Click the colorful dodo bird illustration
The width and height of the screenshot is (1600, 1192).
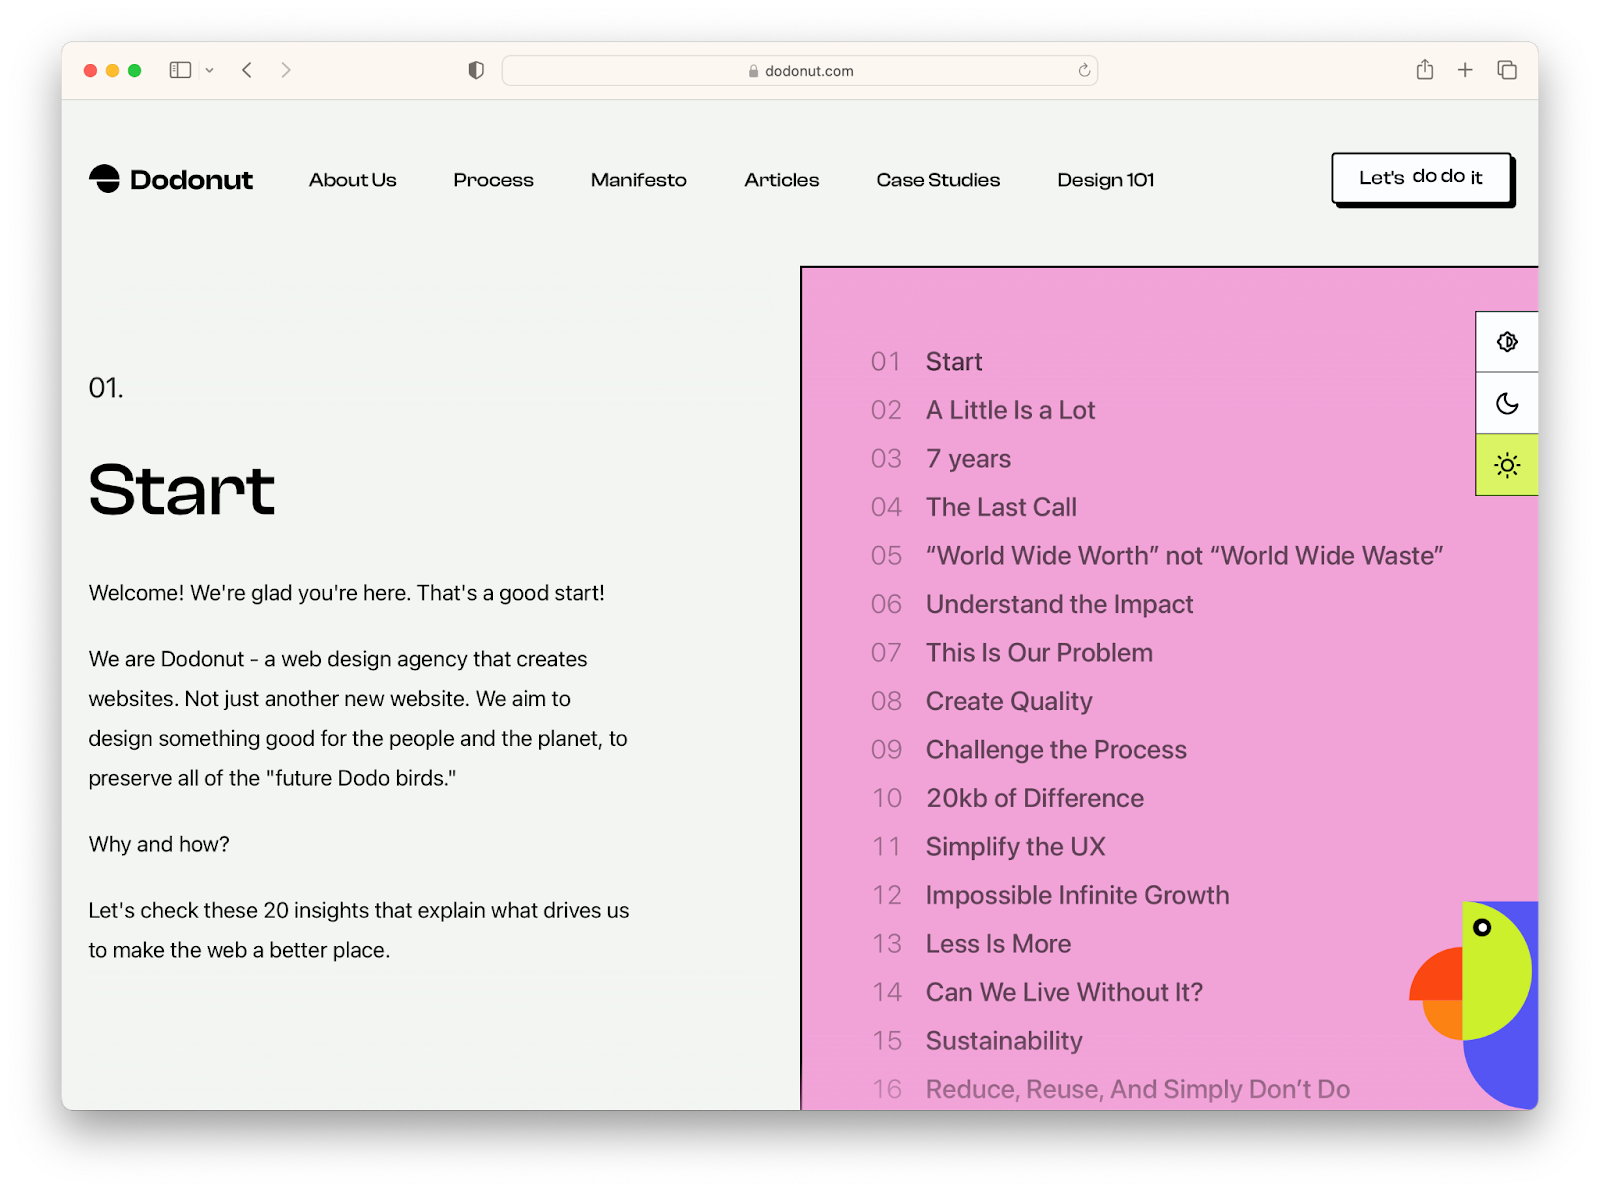click(x=1473, y=1004)
